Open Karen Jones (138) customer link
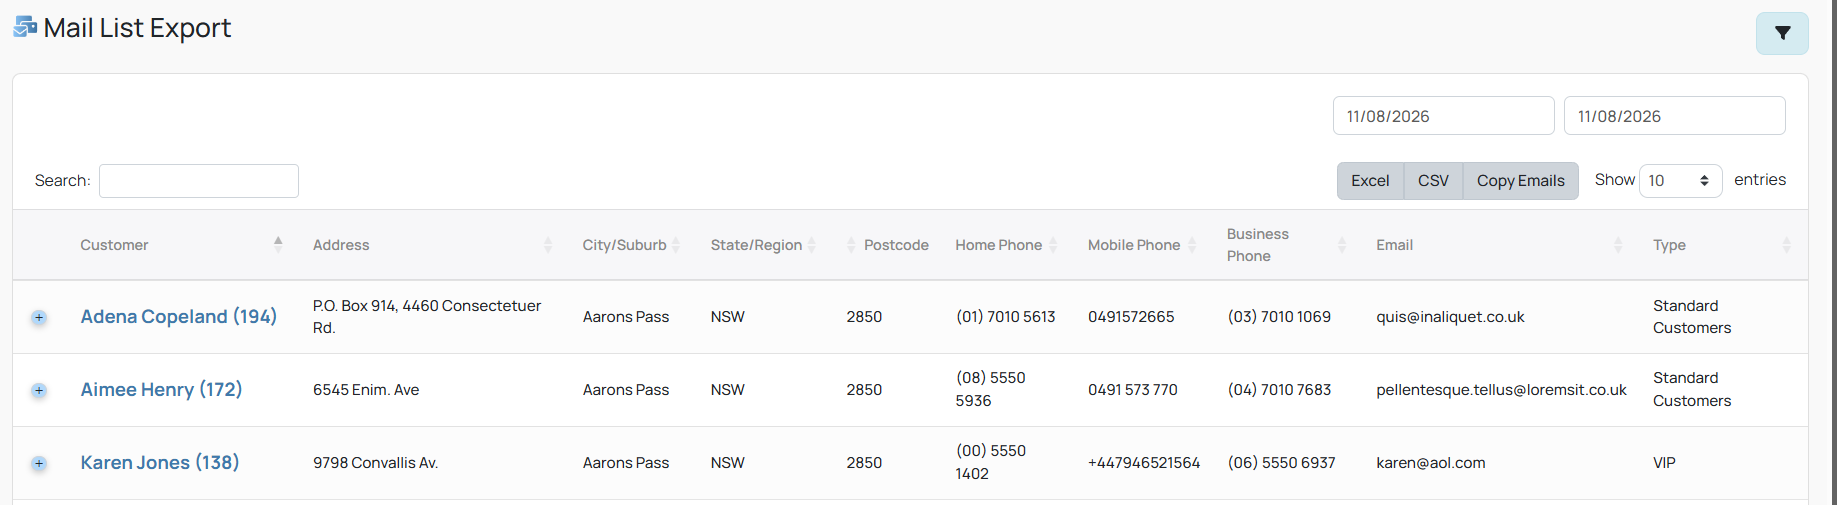The width and height of the screenshot is (1837, 505). [160, 463]
